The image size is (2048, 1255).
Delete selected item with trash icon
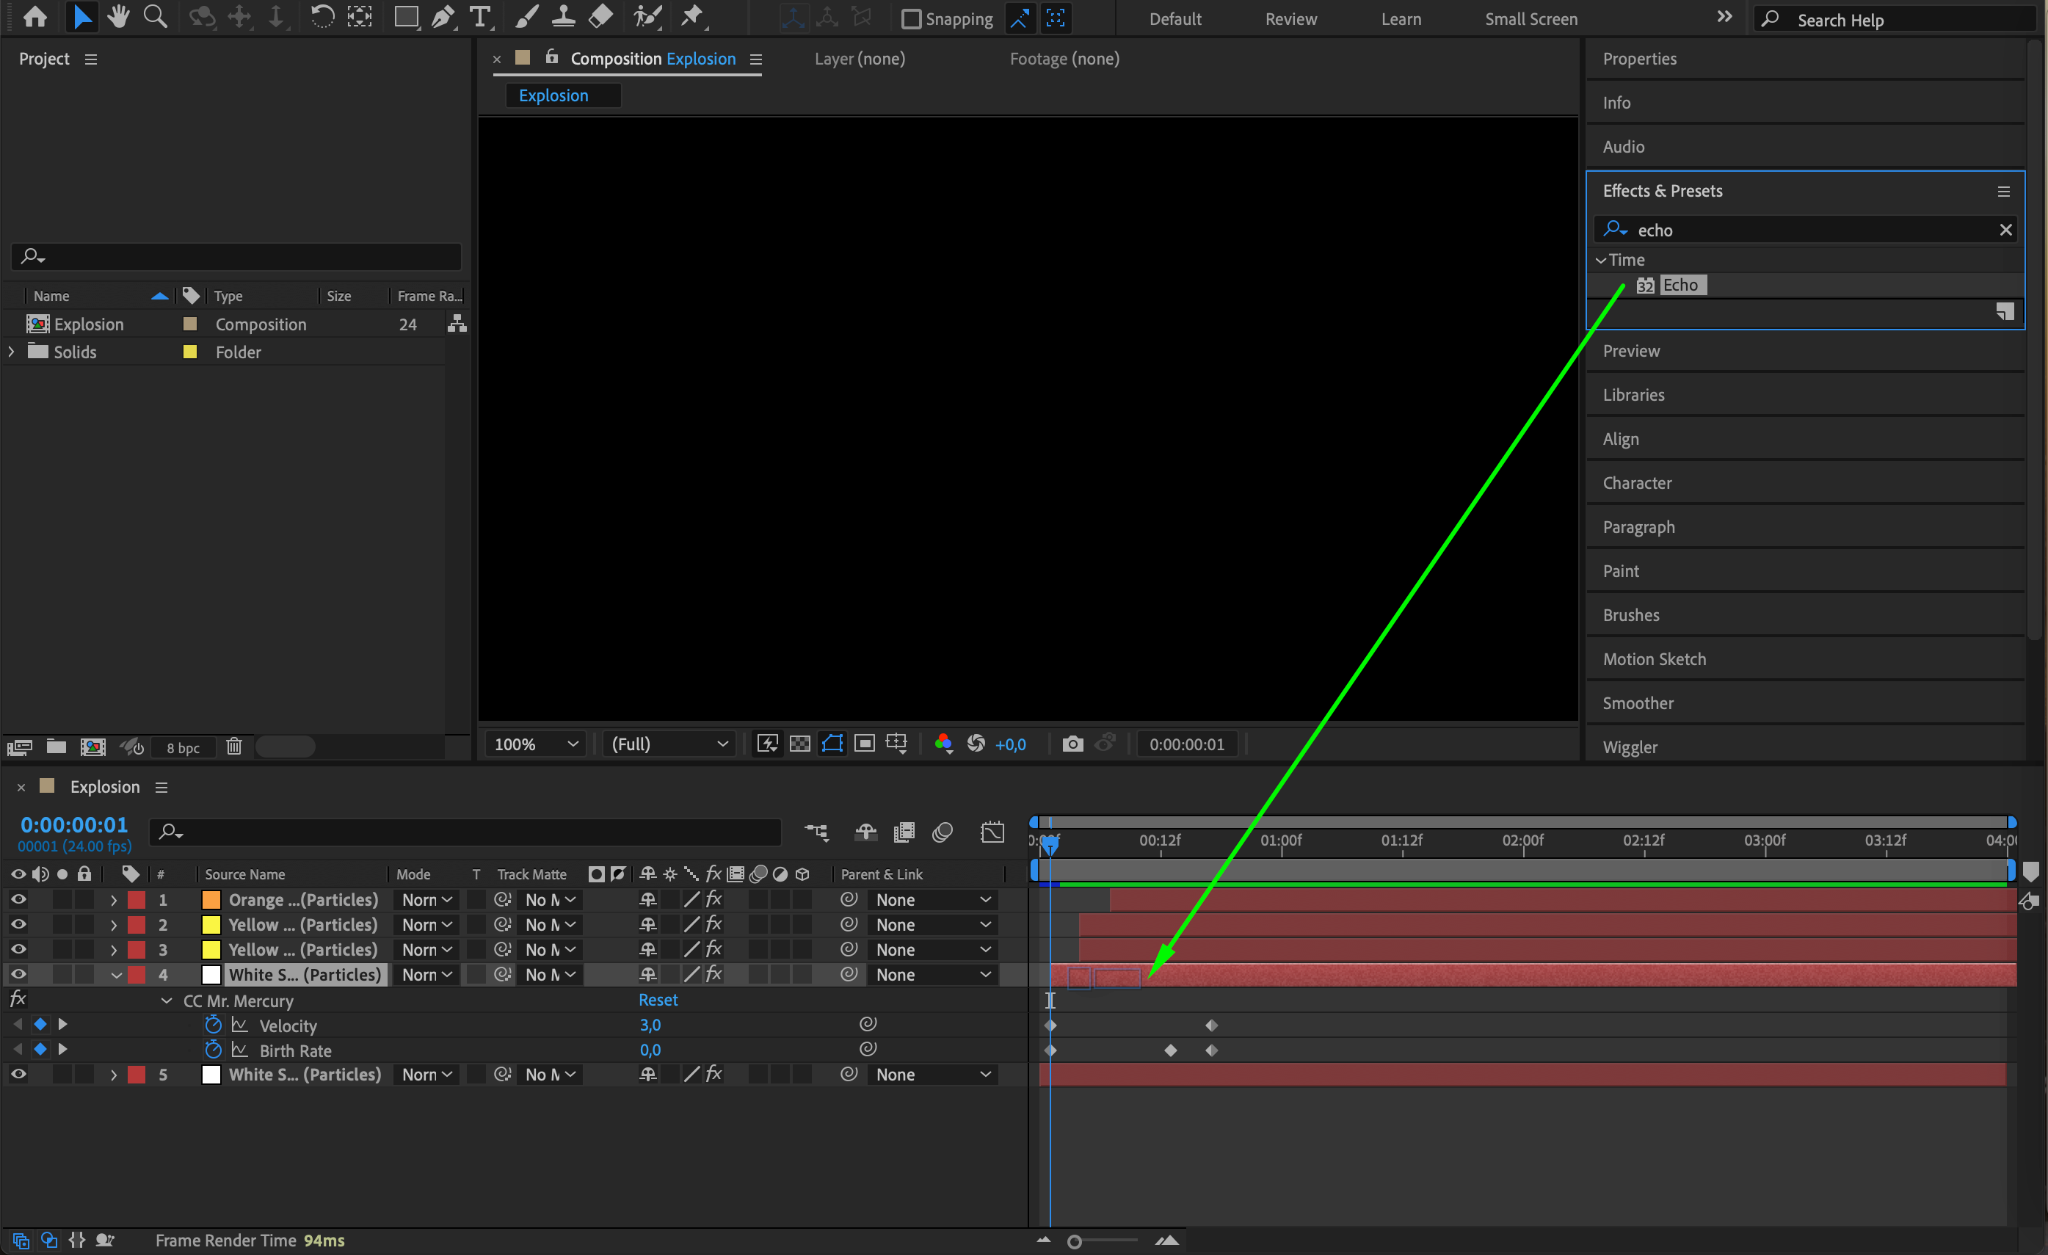[x=234, y=747]
